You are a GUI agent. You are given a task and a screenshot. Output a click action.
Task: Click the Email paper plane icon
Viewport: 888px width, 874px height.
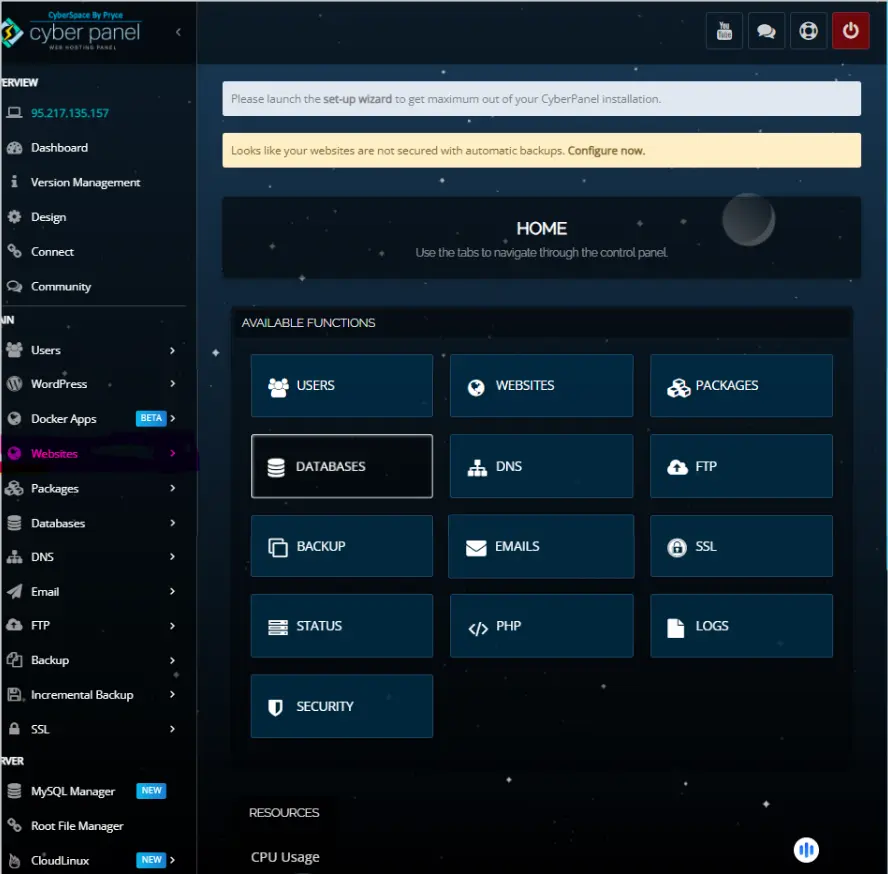click(x=14, y=591)
